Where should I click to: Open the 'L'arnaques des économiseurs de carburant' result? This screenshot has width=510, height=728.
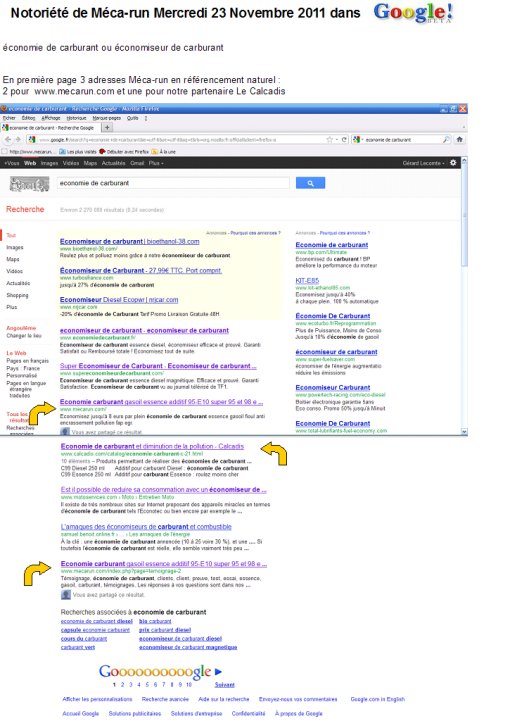[146, 527]
